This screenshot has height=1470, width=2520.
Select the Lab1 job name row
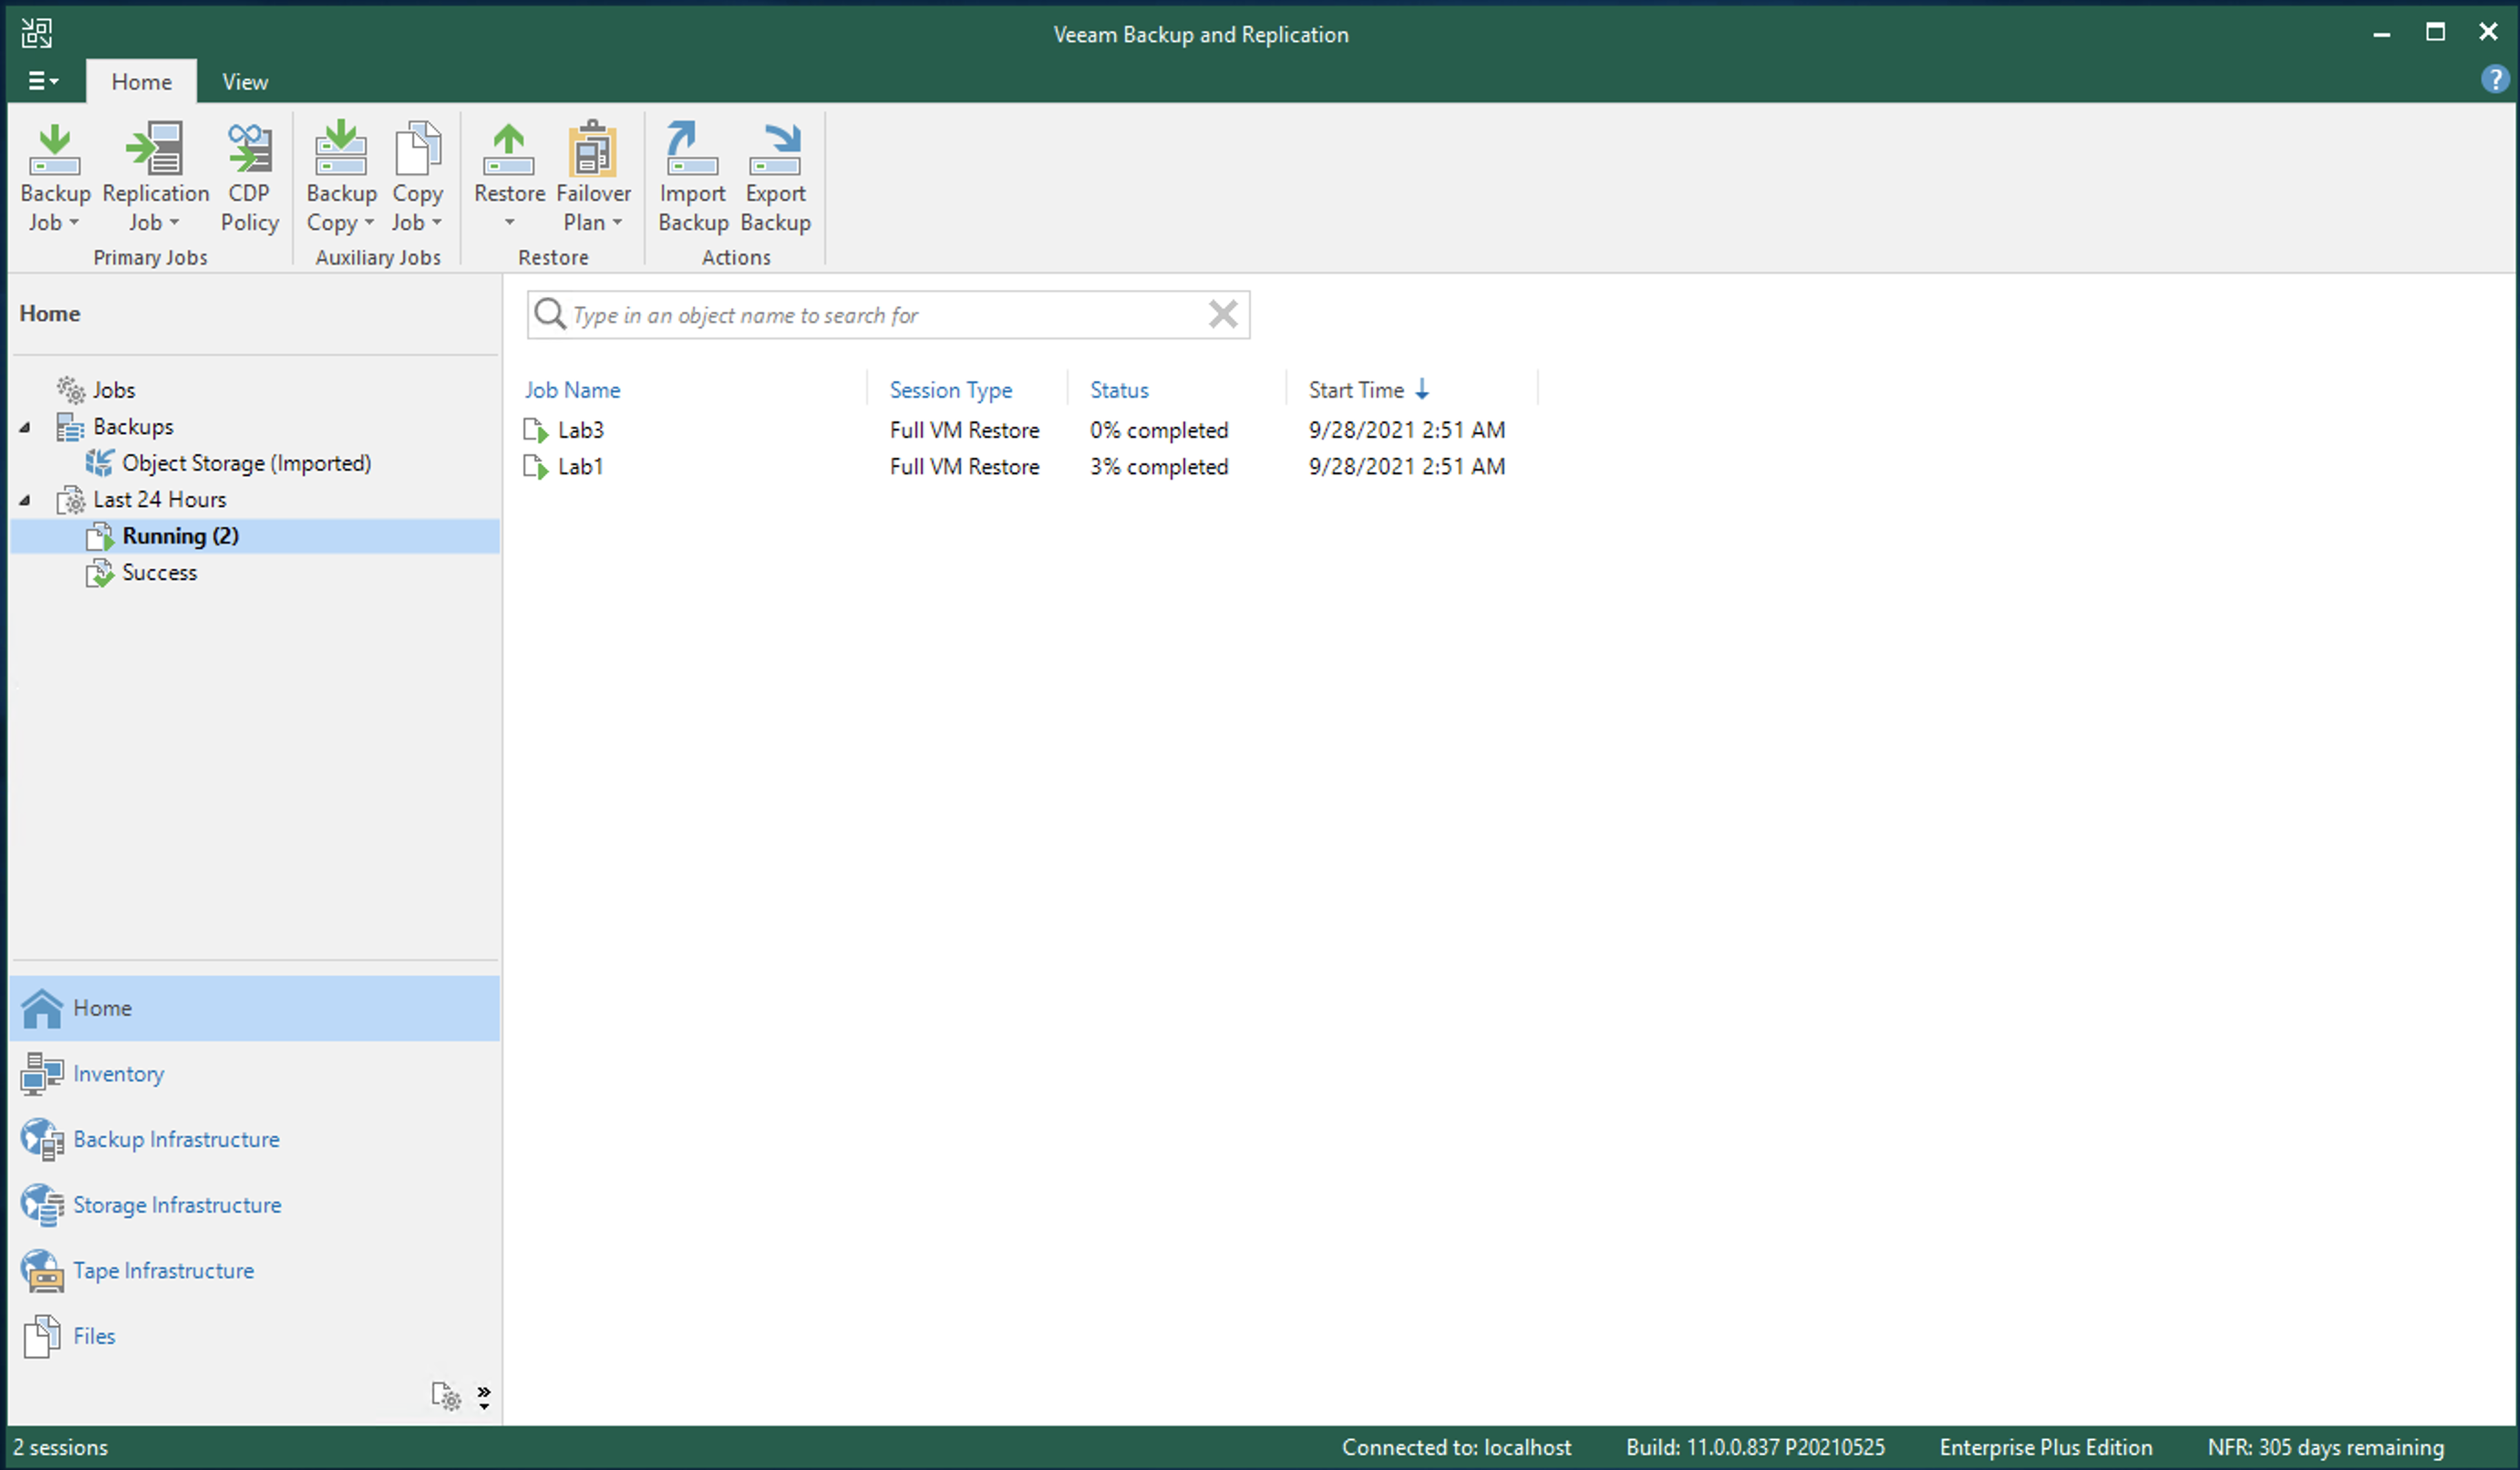click(x=580, y=467)
